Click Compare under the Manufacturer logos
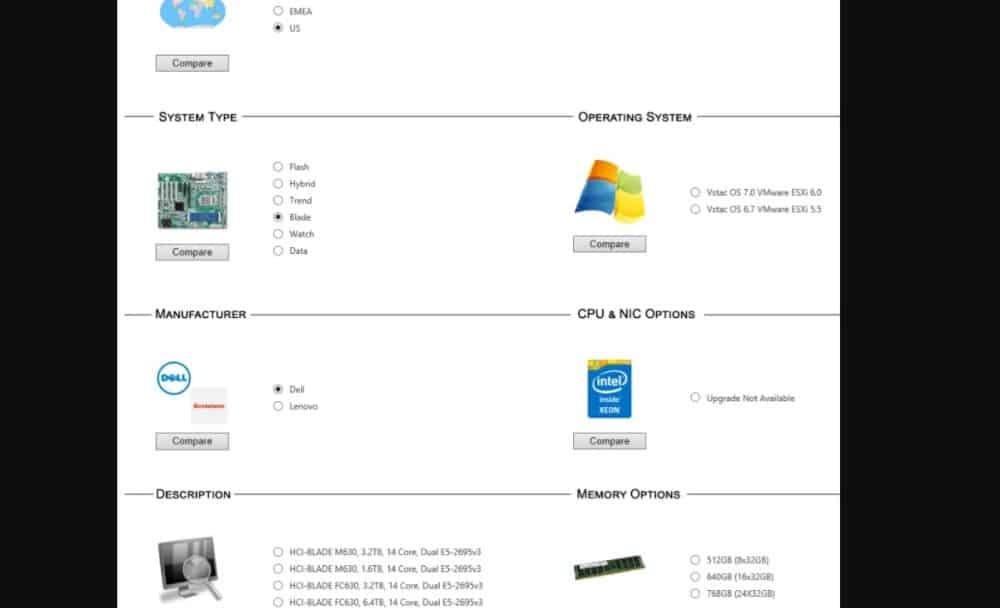The image size is (1000, 608). [x=192, y=441]
